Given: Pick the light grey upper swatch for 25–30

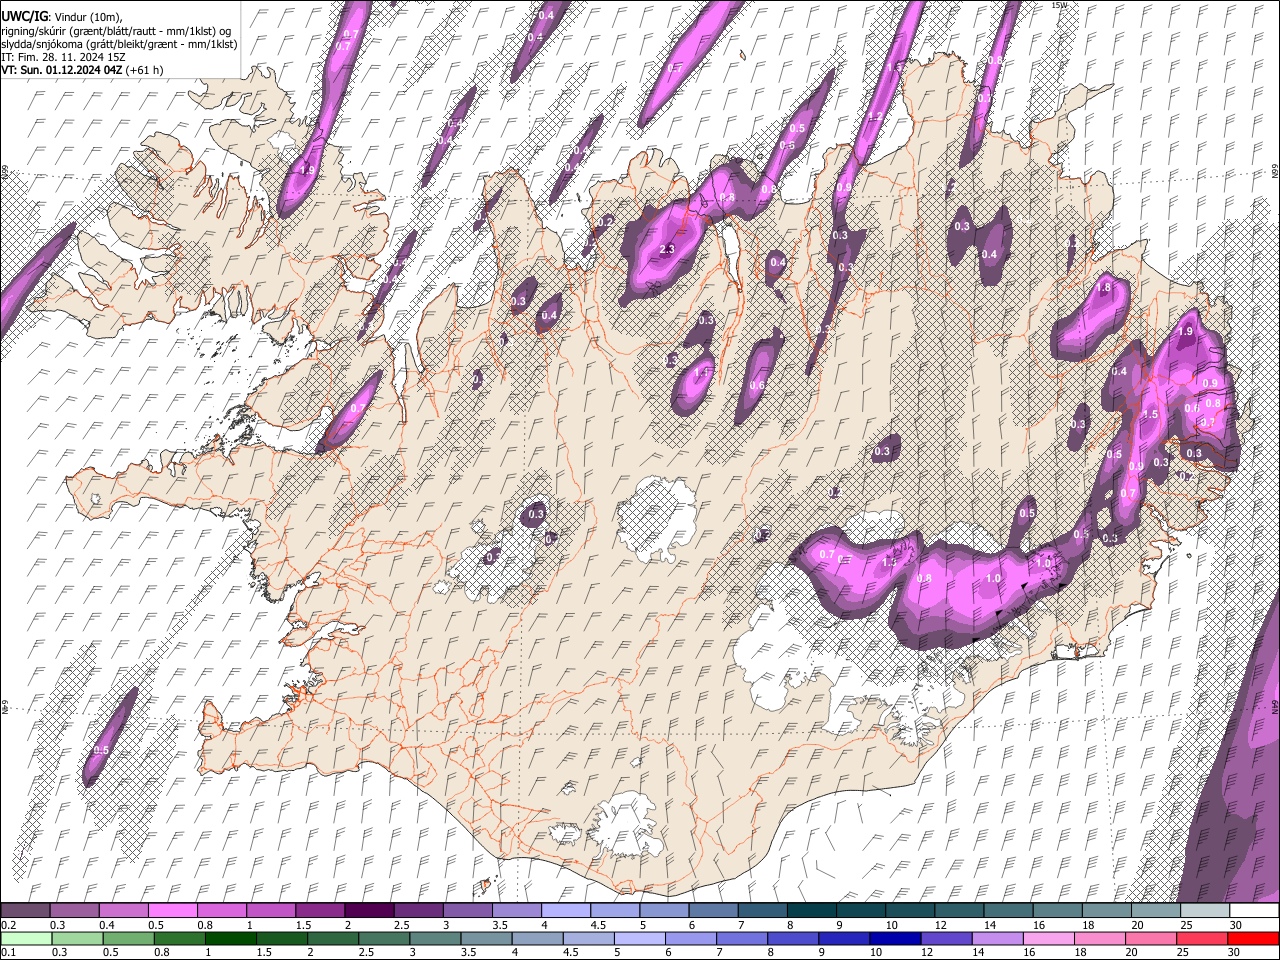Looking at the screenshot, I should [x=1203, y=911].
